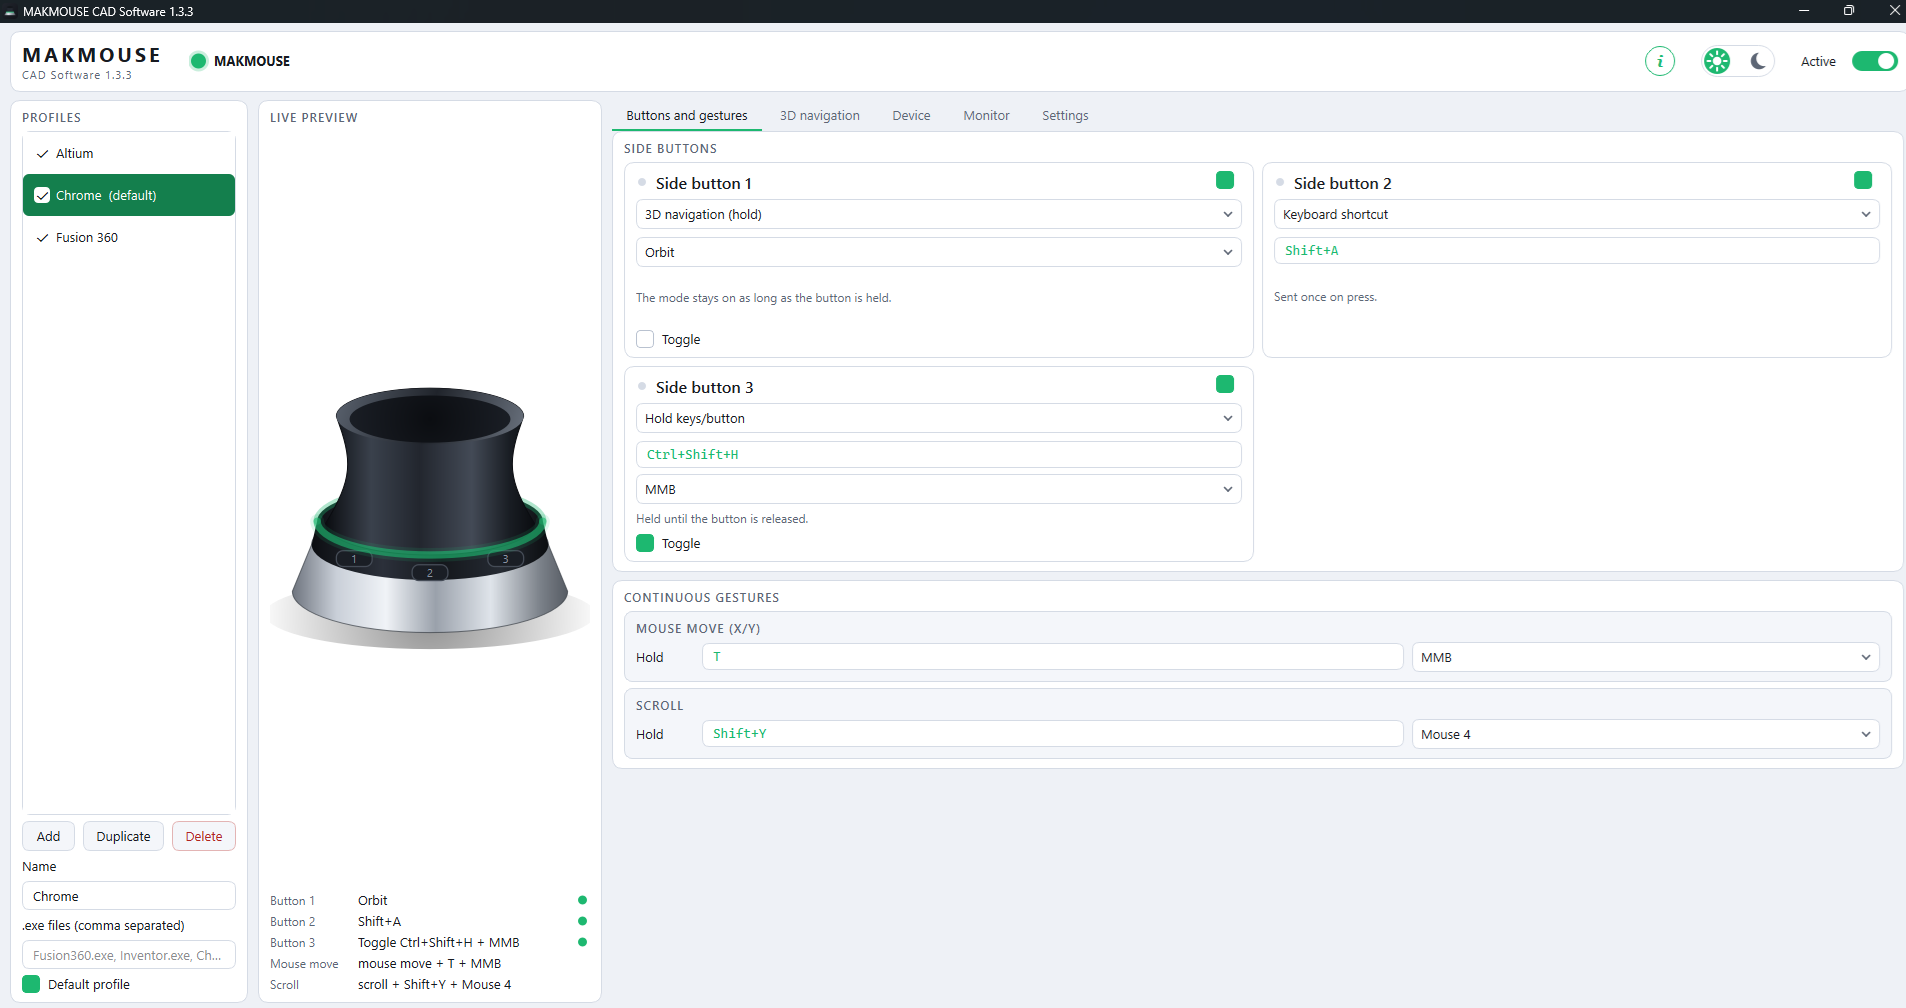
Task: Disable Side button 1 with its green checkbox
Action: pyautogui.click(x=1225, y=180)
